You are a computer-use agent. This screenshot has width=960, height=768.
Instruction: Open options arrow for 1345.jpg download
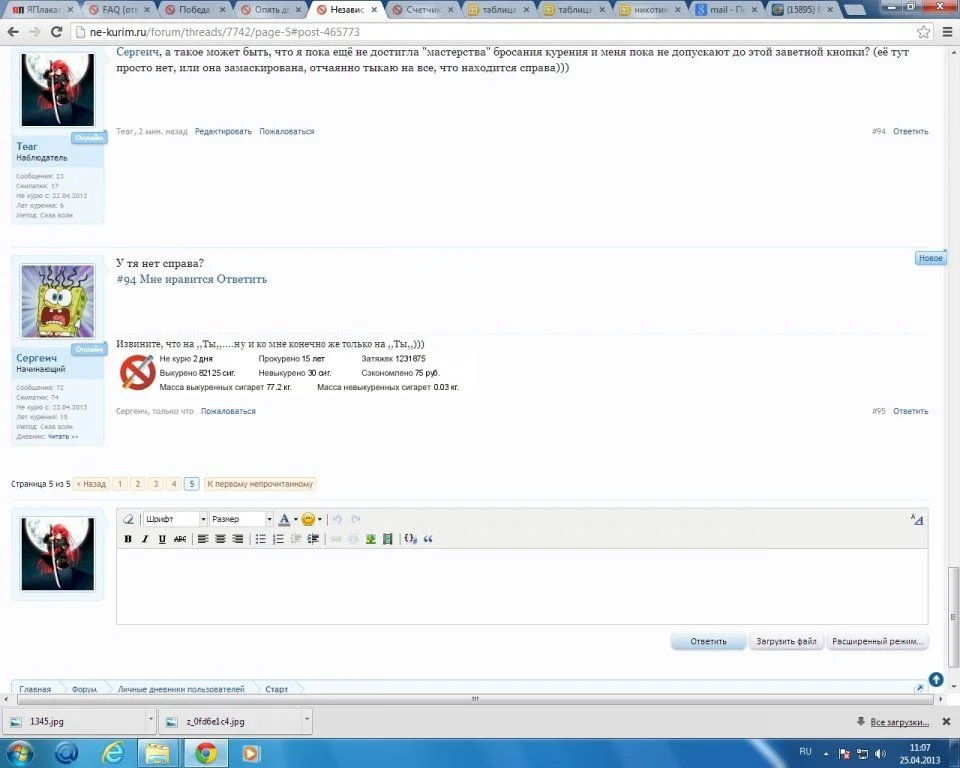151,721
